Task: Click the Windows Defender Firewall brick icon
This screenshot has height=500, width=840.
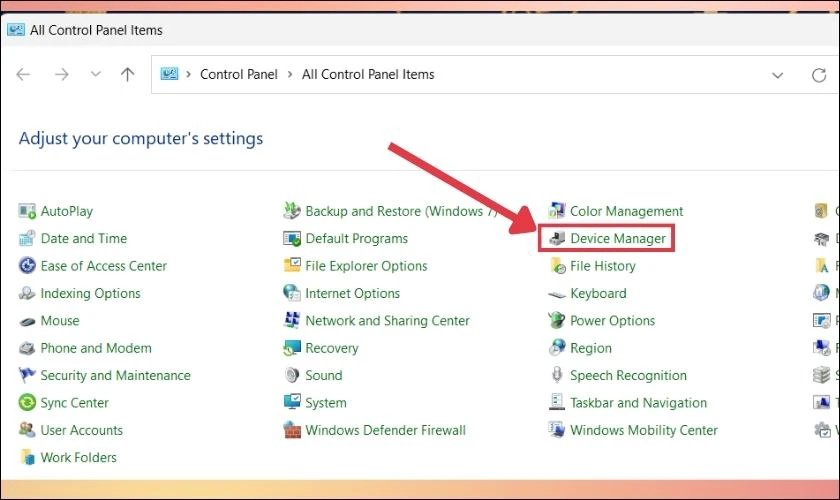Action: pos(292,430)
